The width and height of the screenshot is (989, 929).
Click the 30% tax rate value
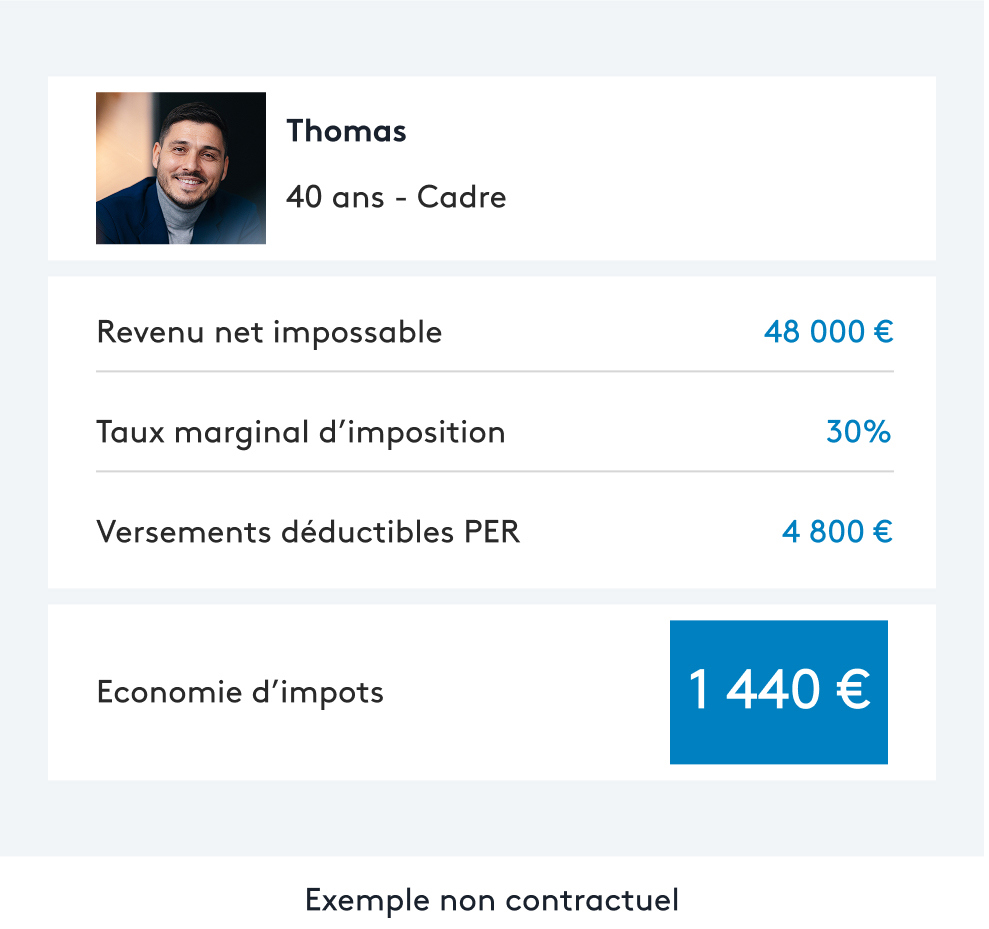(858, 432)
